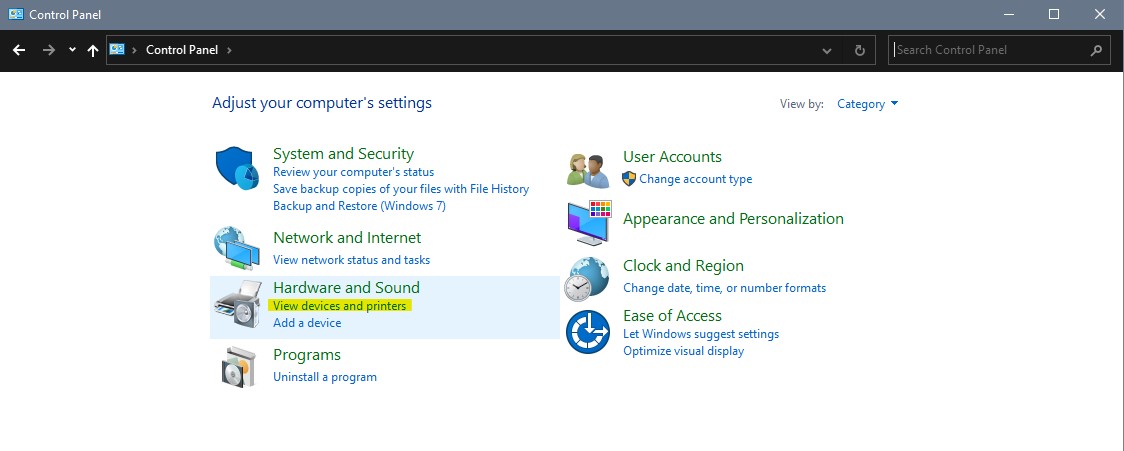Open View devices and printers link
Screen dimensions: 1124x451
[x=340, y=306]
